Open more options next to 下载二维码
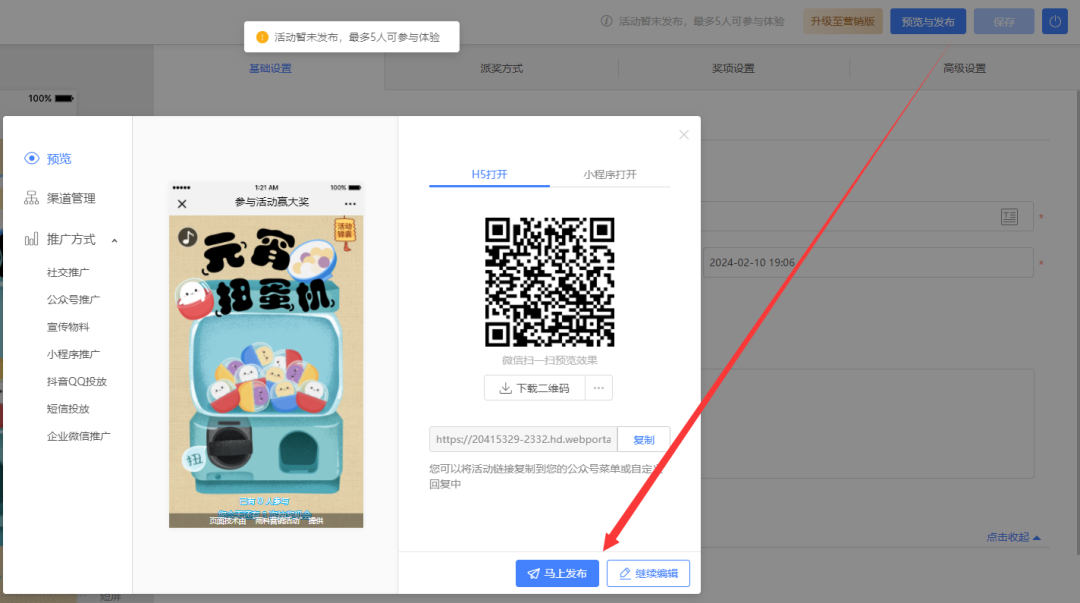 coord(599,388)
